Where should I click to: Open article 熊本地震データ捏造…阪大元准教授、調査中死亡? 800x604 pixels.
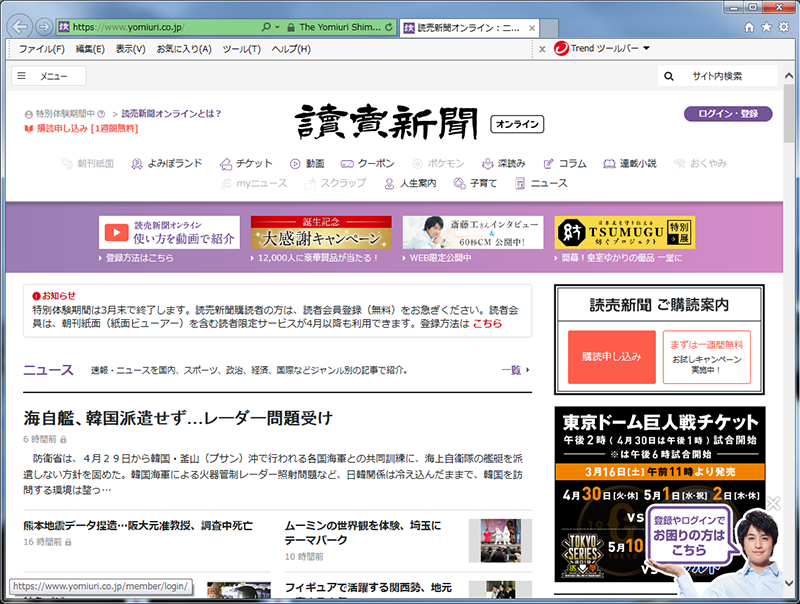(x=138, y=525)
